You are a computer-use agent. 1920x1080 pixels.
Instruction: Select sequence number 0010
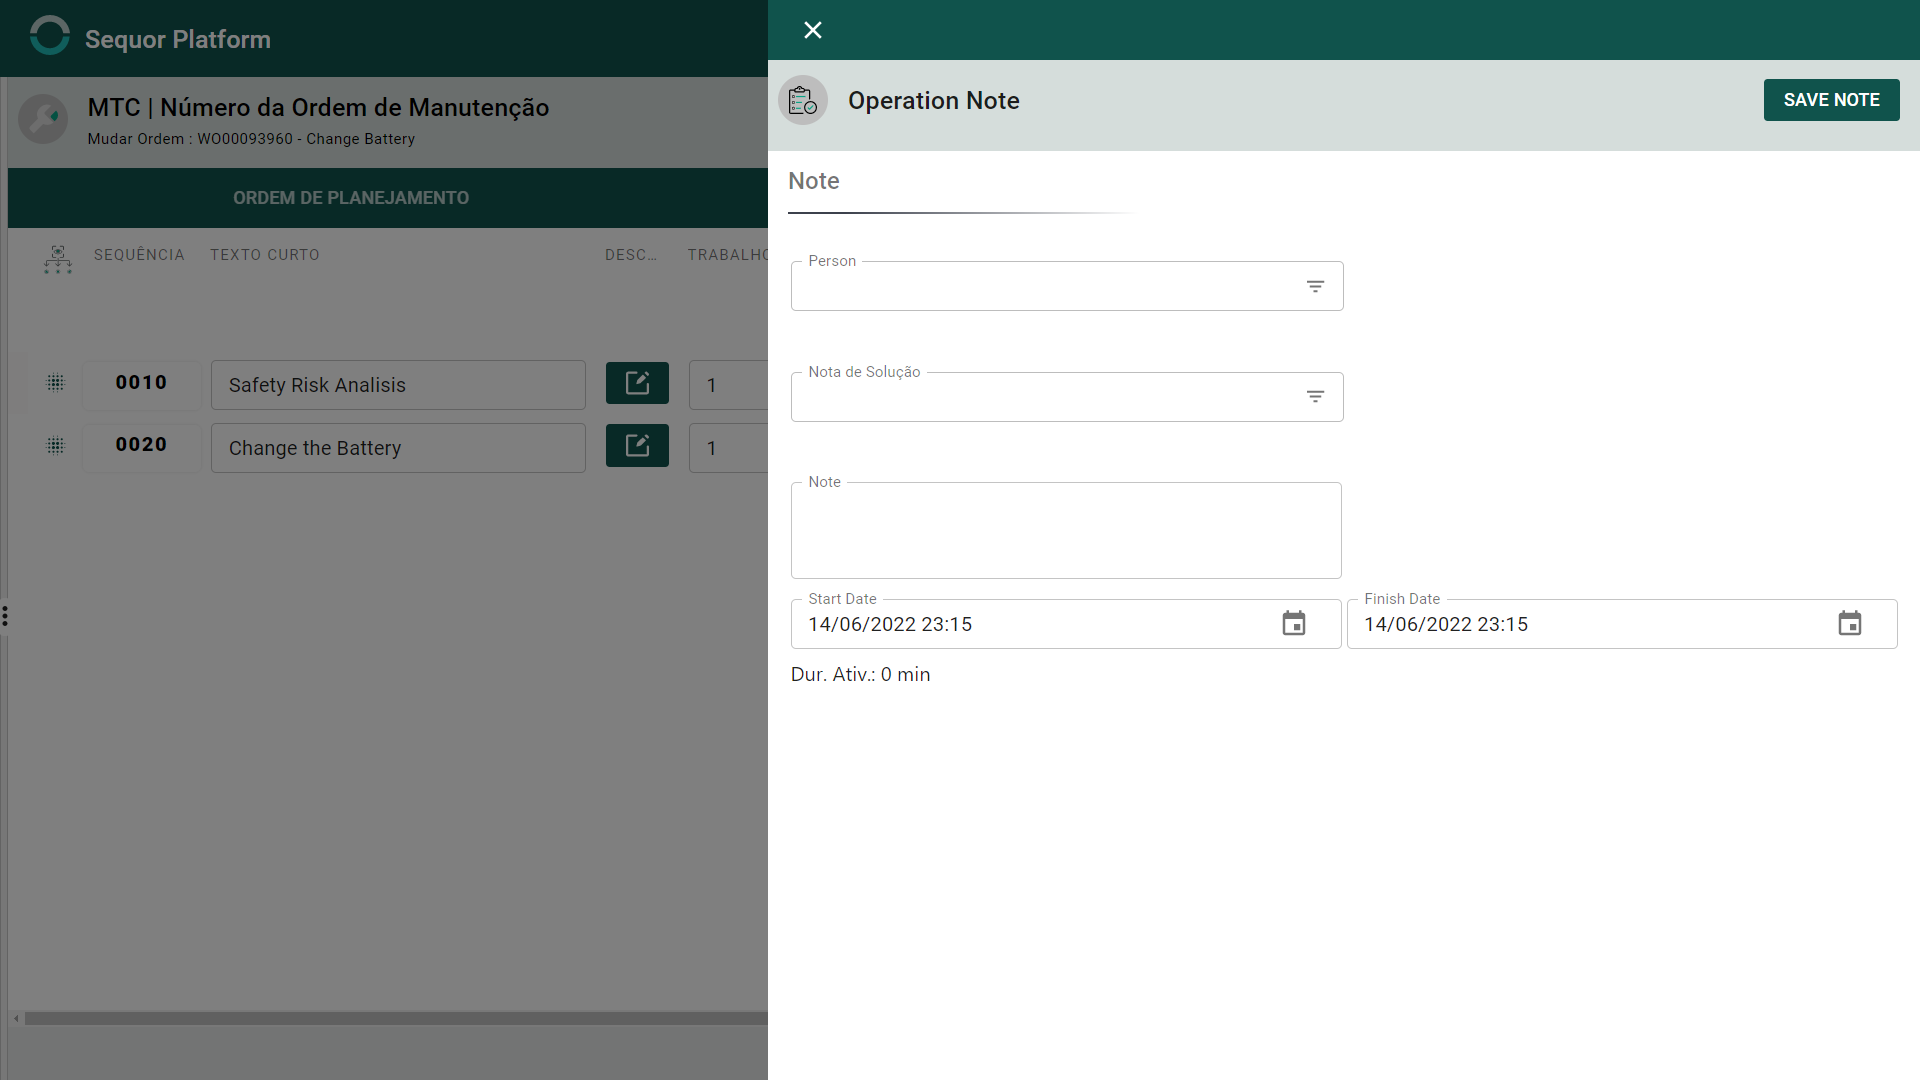[x=141, y=383]
